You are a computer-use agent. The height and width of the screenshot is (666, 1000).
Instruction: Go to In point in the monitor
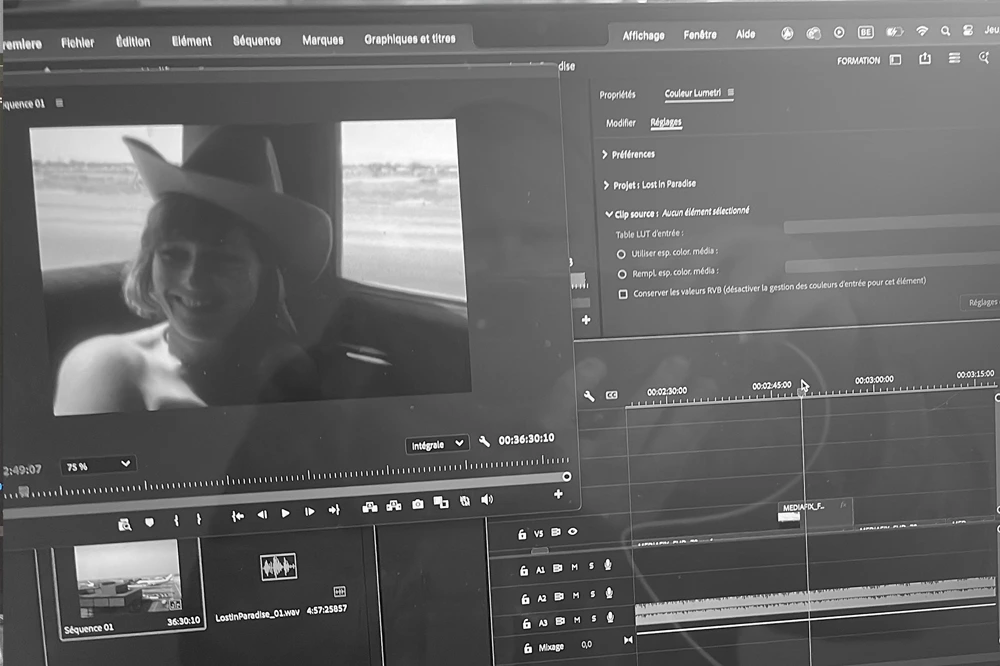tap(237, 516)
